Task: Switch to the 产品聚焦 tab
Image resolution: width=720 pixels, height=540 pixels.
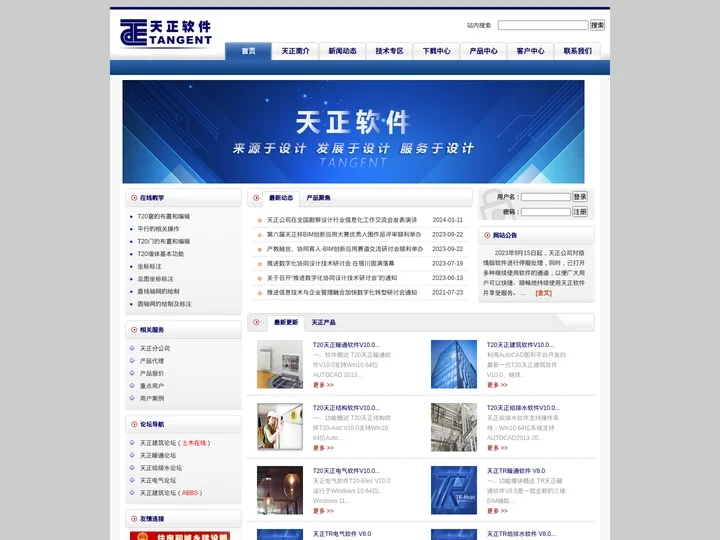Action: (319, 198)
